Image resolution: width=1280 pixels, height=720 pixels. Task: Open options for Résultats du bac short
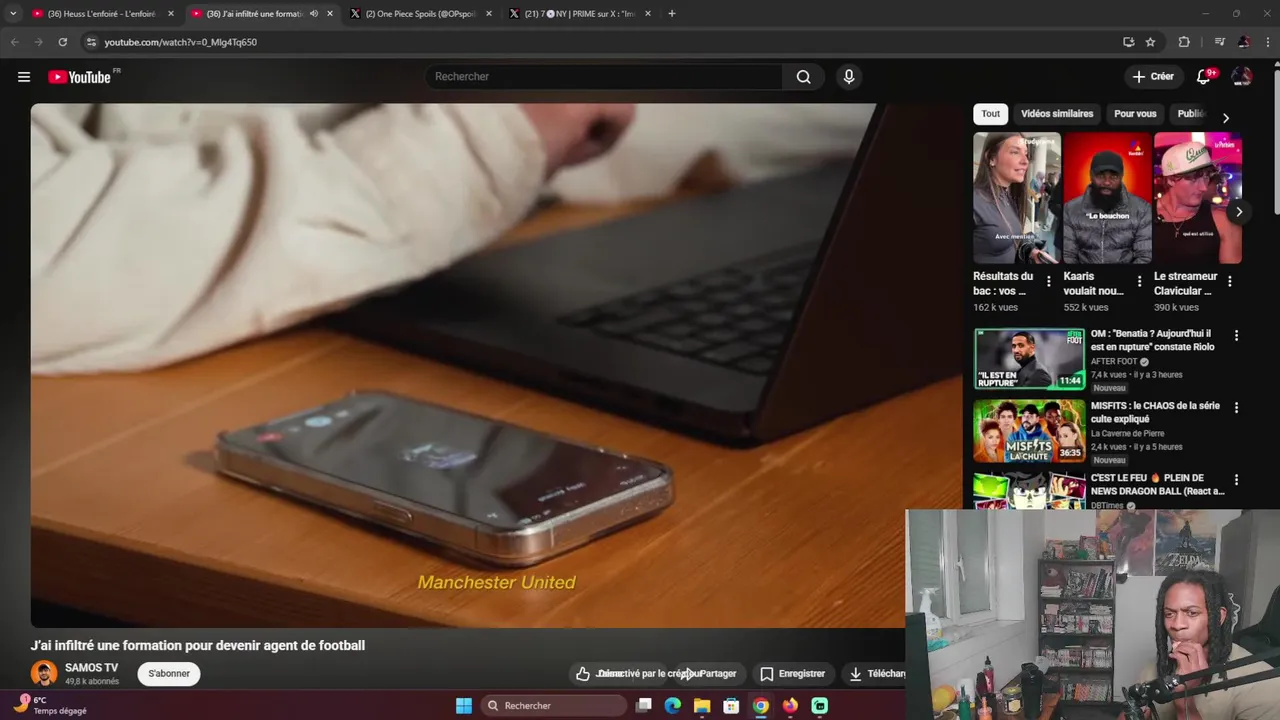coord(1049,282)
